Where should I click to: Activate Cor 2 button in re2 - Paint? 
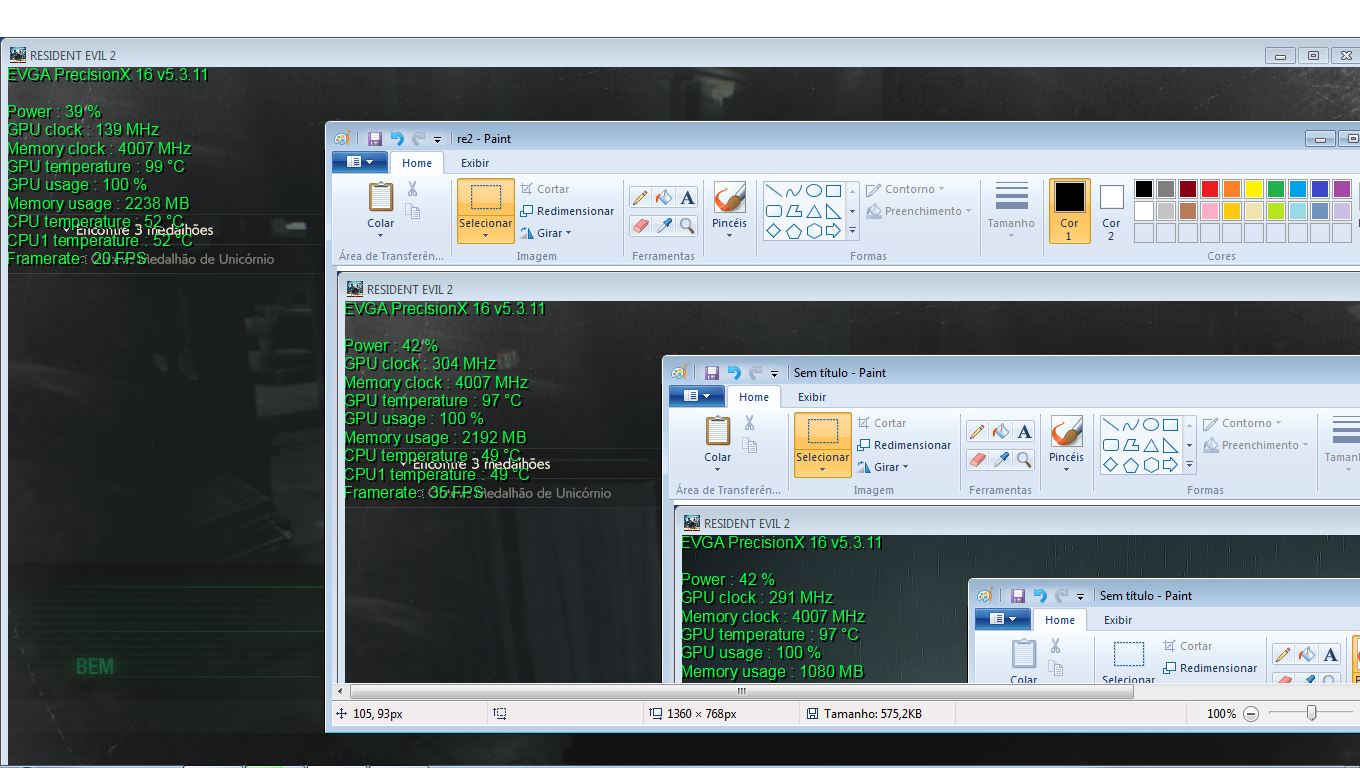click(x=1111, y=211)
